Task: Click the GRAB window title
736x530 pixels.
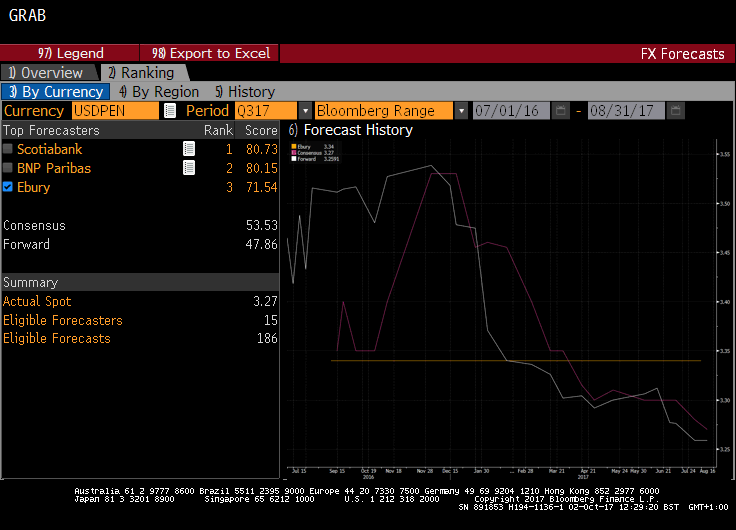Action: pyautogui.click(x=27, y=15)
